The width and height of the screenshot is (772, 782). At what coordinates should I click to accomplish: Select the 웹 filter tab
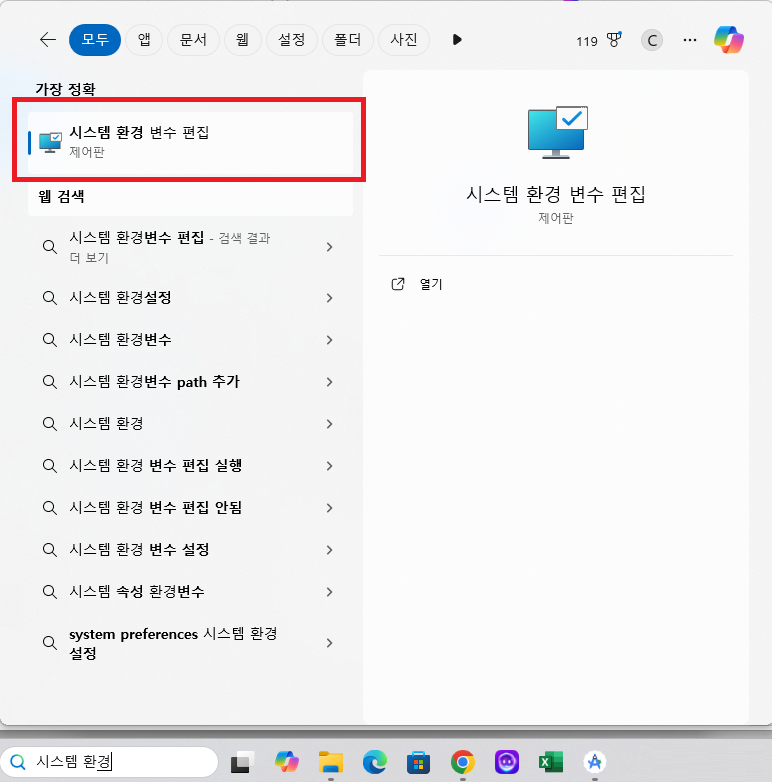click(242, 39)
